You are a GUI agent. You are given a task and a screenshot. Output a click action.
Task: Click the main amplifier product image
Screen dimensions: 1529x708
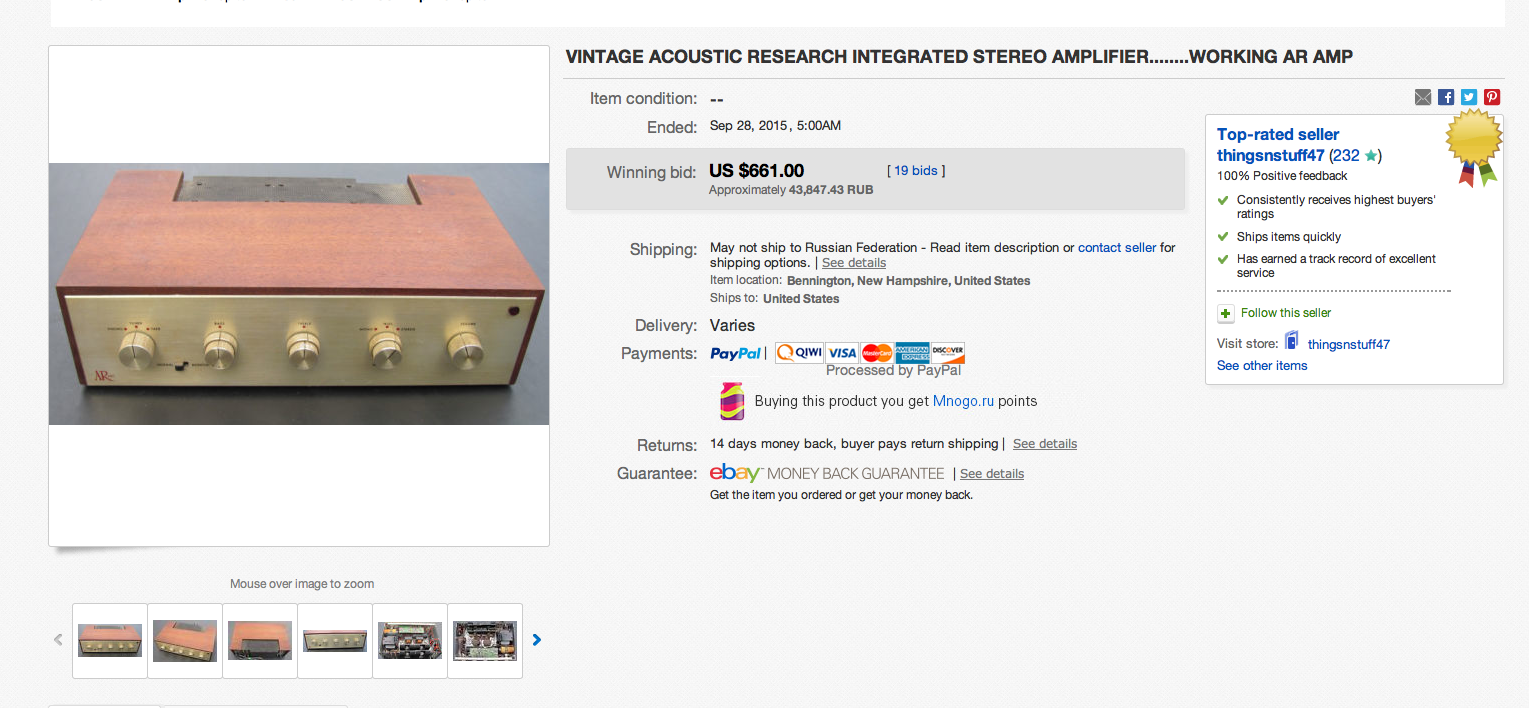click(x=299, y=294)
